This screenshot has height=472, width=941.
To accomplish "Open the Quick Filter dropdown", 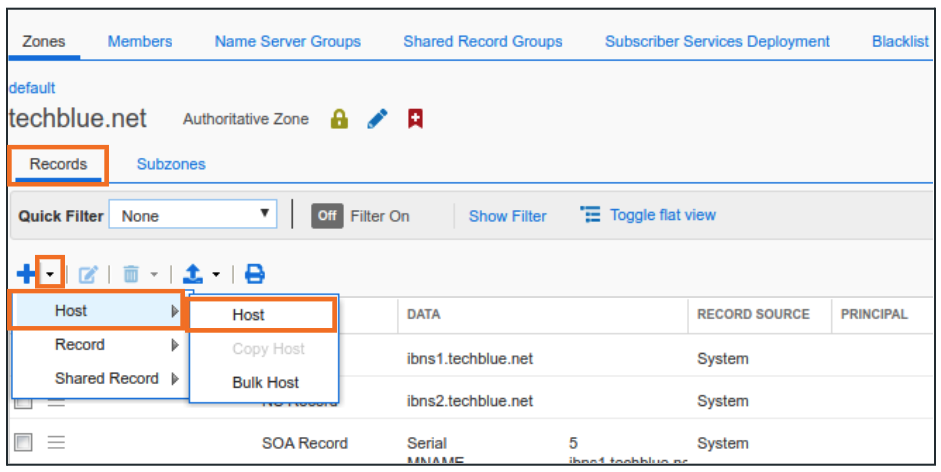I will tap(193, 215).
